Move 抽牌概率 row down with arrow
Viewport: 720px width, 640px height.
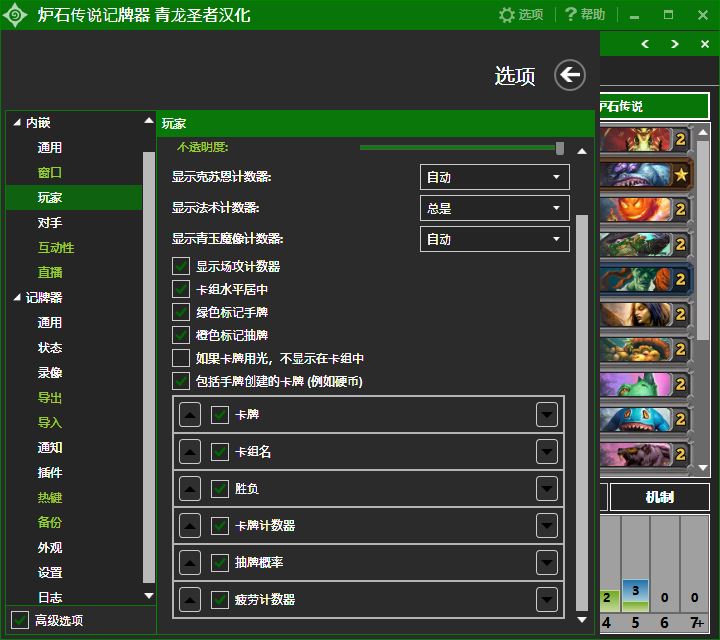coord(547,562)
